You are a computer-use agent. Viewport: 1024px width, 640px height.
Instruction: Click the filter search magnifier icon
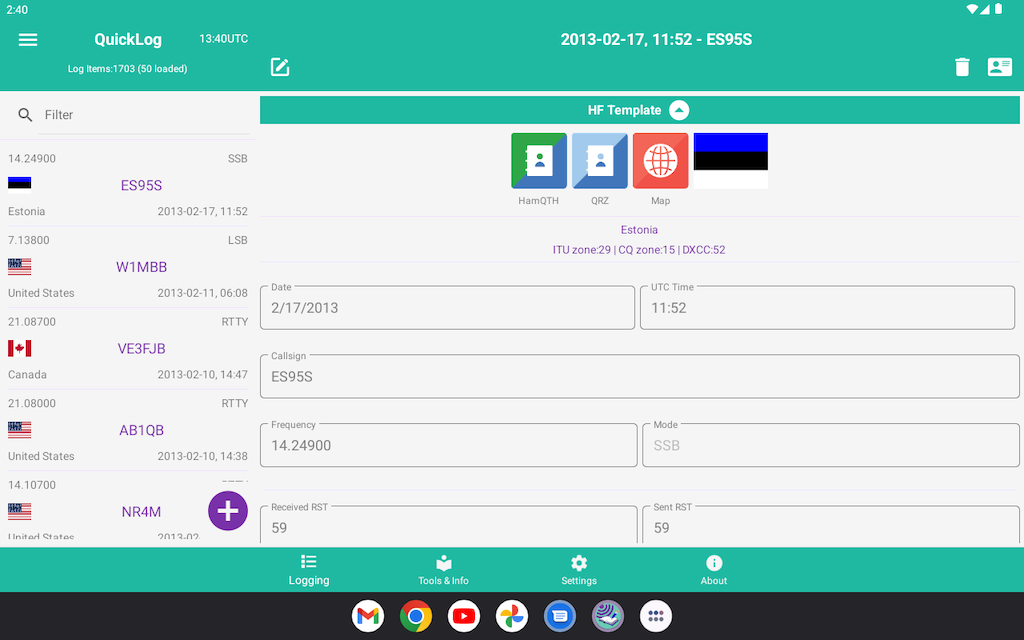pos(26,115)
